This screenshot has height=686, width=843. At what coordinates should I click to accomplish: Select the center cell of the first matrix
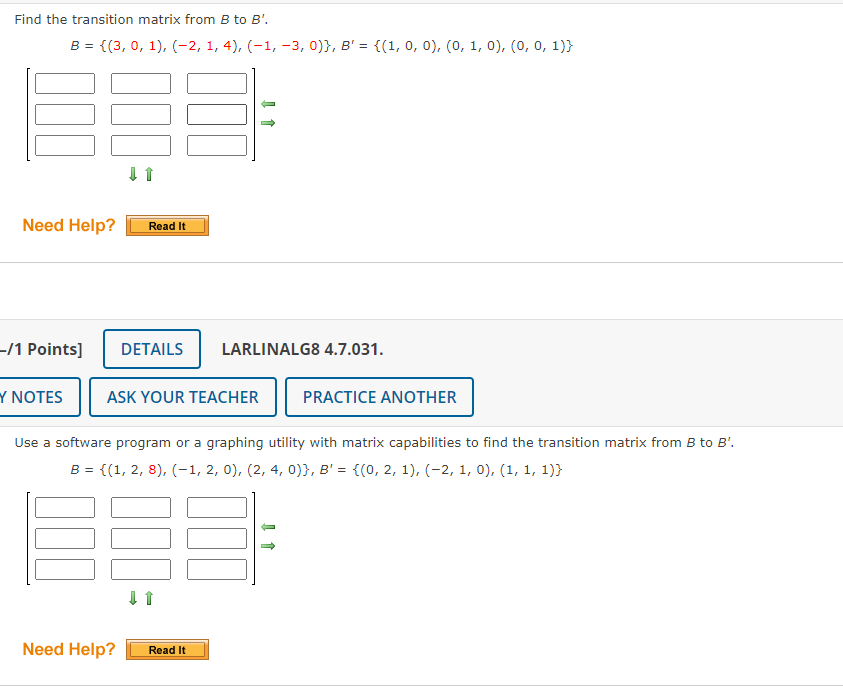[x=140, y=114]
